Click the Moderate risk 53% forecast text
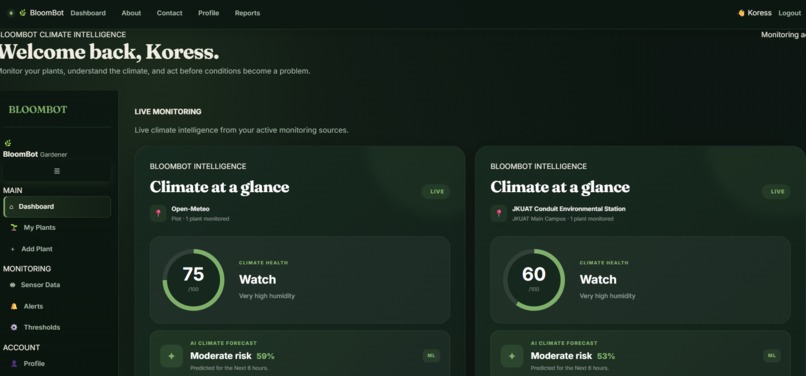This screenshot has width=806, height=376. pos(573,356)
